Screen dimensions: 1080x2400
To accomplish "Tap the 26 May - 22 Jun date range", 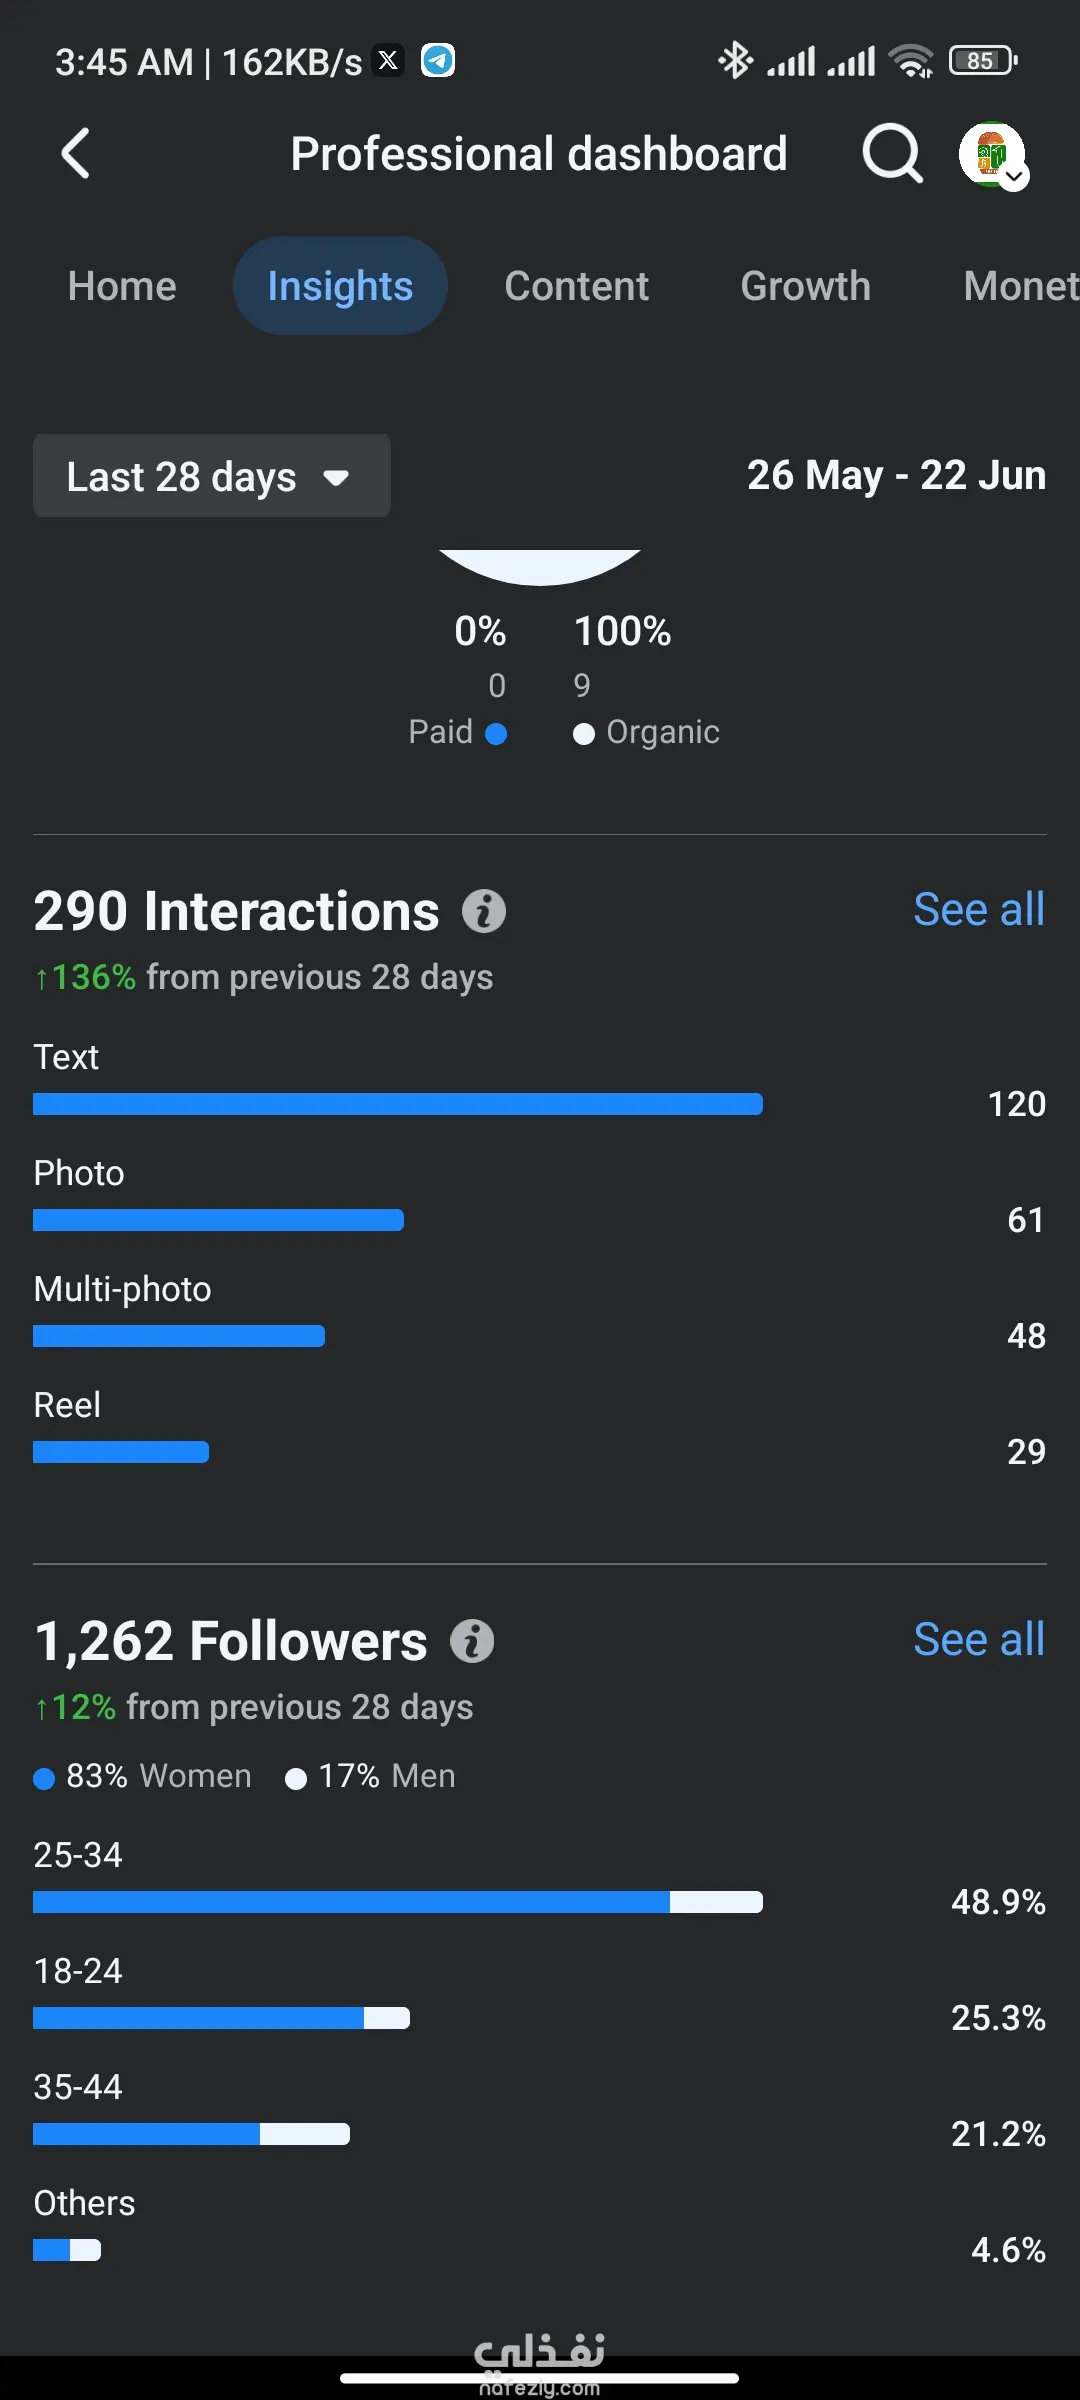I will [896, 476].
